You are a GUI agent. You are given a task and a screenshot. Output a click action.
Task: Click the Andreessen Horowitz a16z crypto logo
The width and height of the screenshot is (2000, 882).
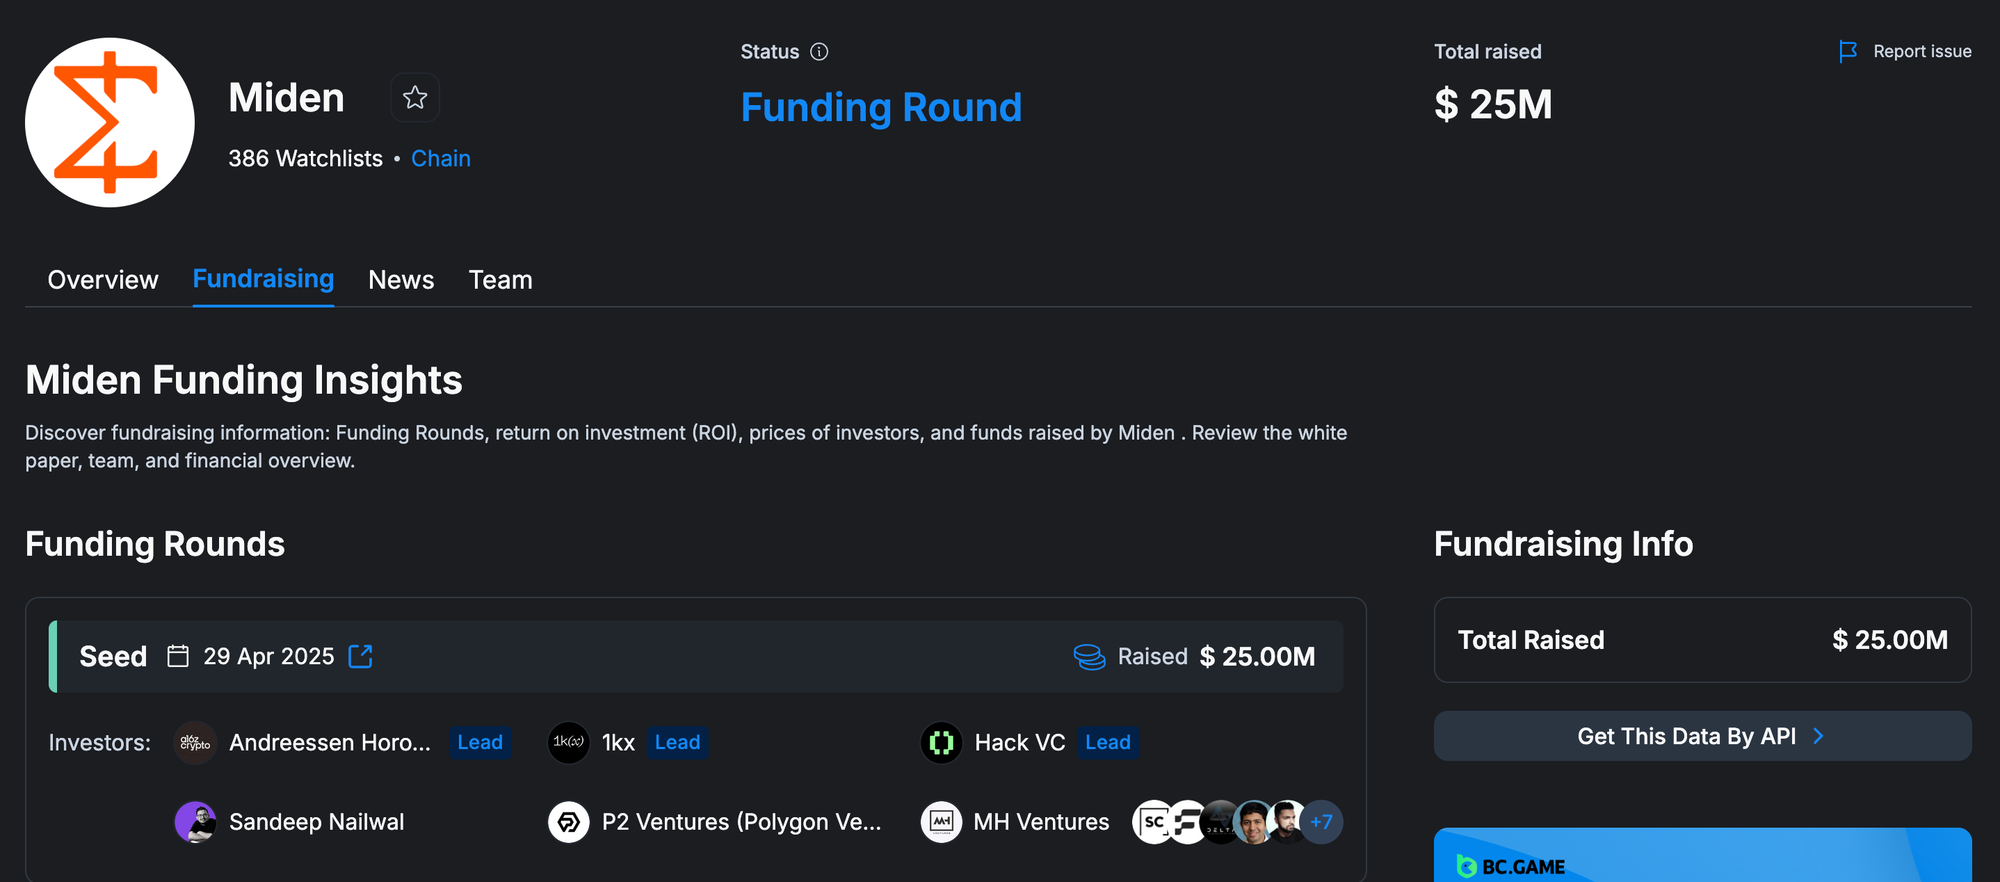tap(195, 743)
